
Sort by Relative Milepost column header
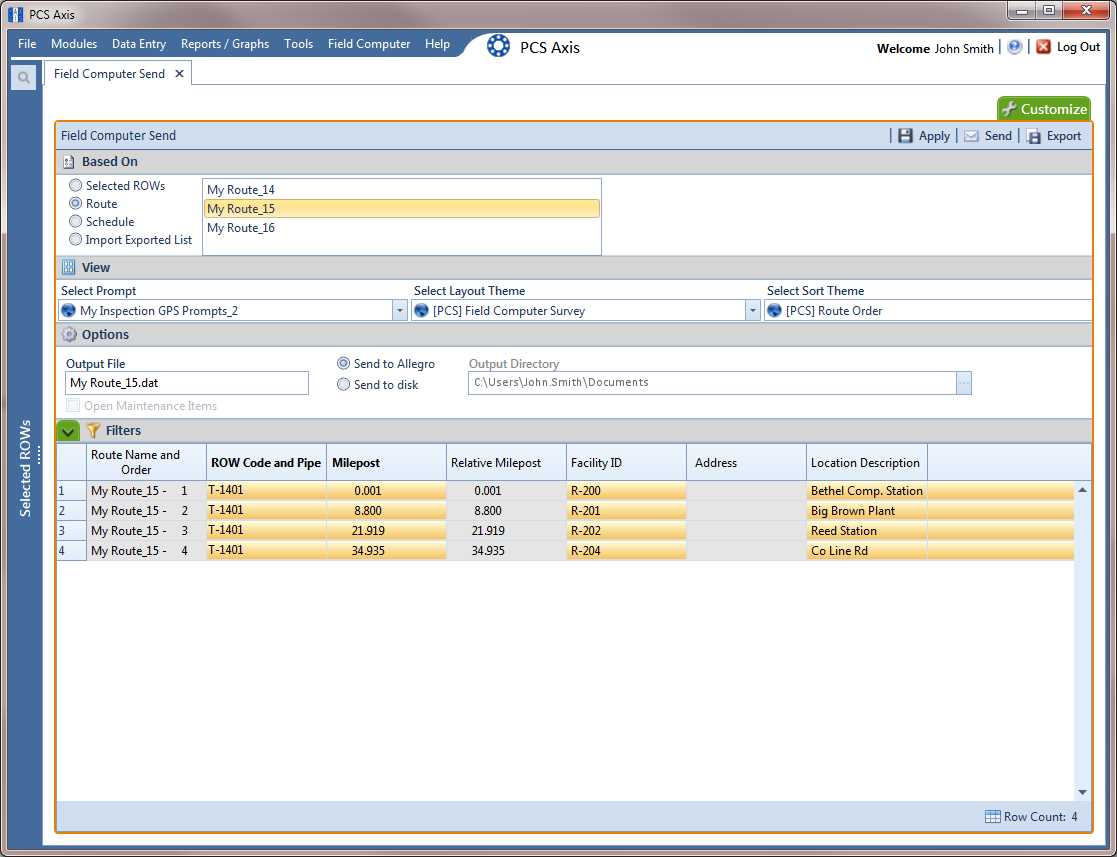506,462
